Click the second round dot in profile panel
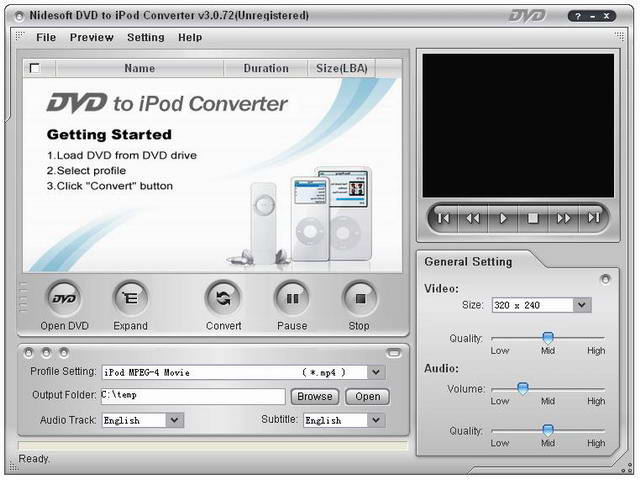 (46, 353)
